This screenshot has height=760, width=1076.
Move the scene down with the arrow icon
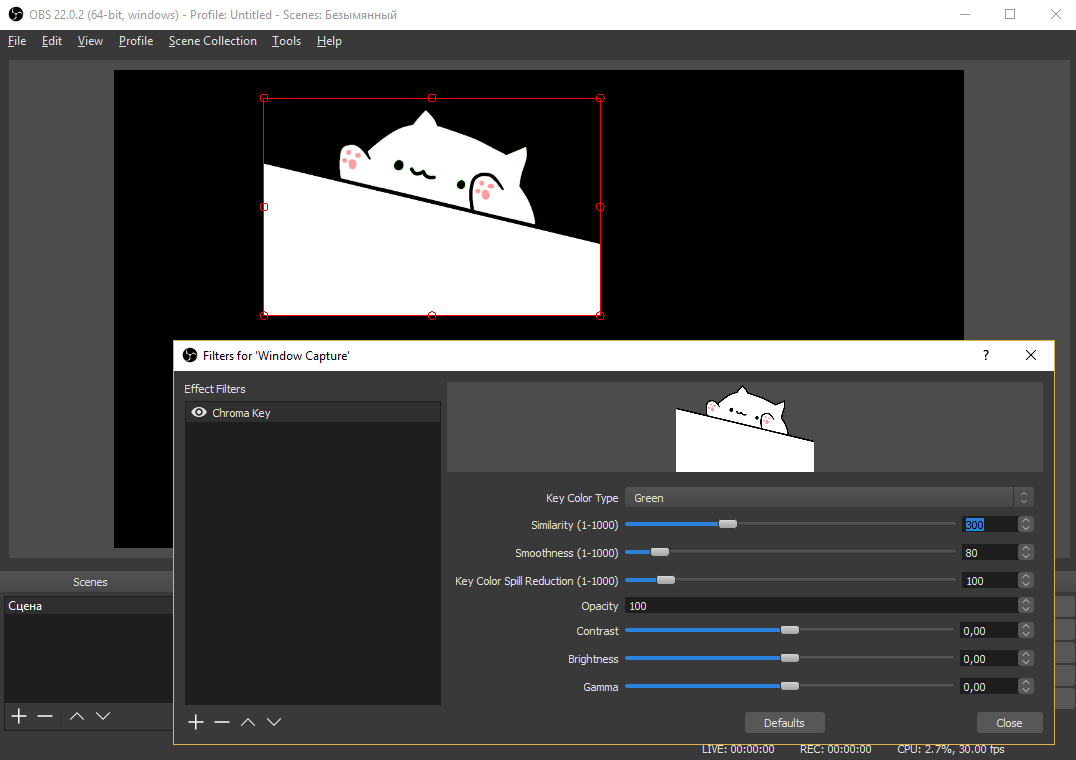point(103,716)
